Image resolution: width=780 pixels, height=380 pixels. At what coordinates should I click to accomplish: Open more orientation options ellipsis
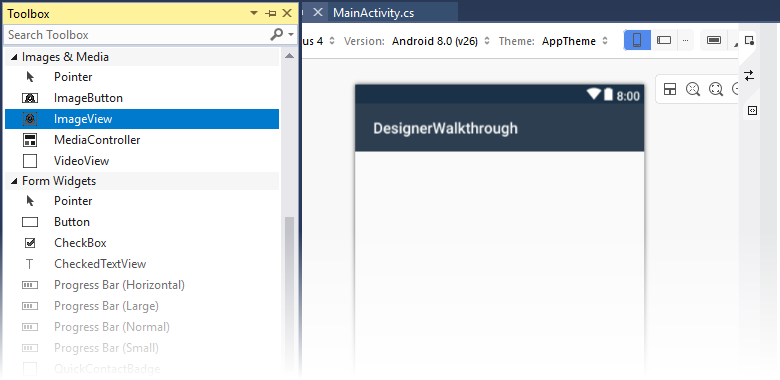pos(685,40)
